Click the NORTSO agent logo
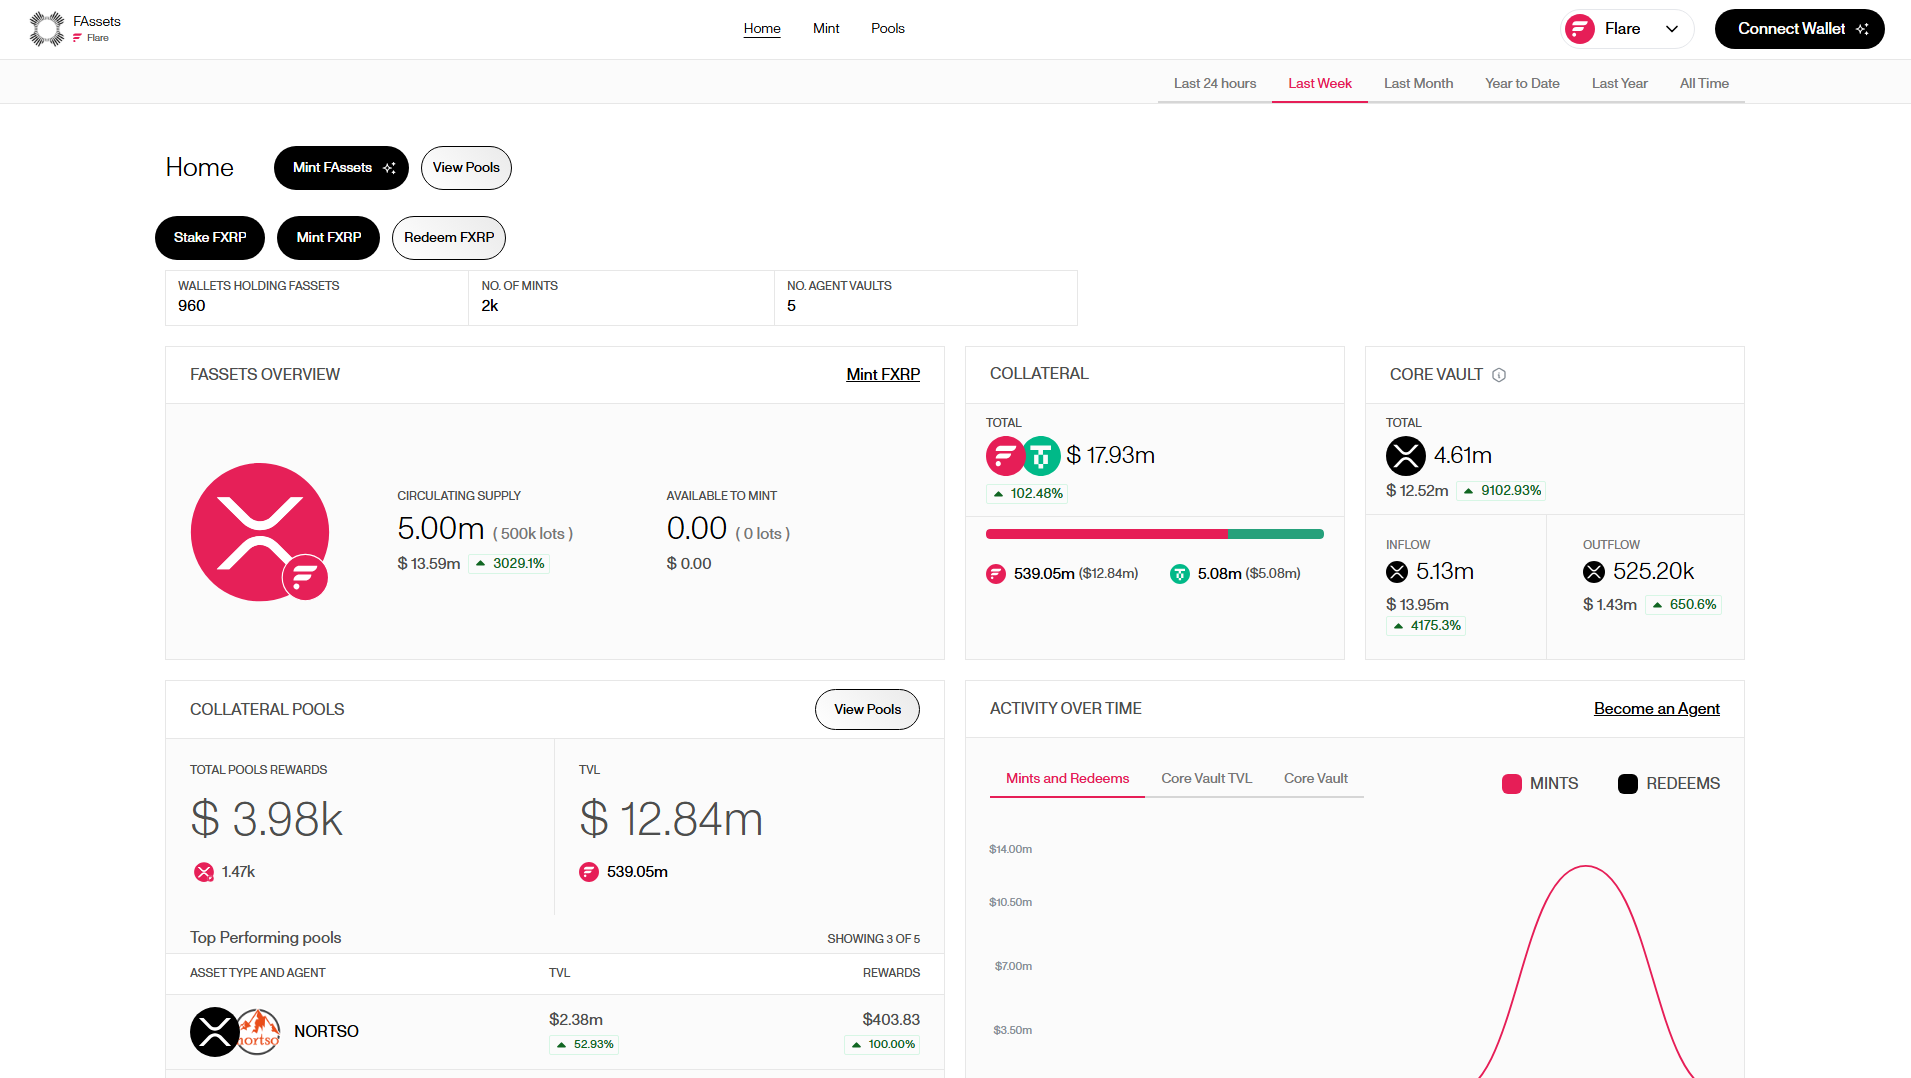The height and width of the screenshot is (1078, 1911). pyautogui.click(x=258, y=1032)
